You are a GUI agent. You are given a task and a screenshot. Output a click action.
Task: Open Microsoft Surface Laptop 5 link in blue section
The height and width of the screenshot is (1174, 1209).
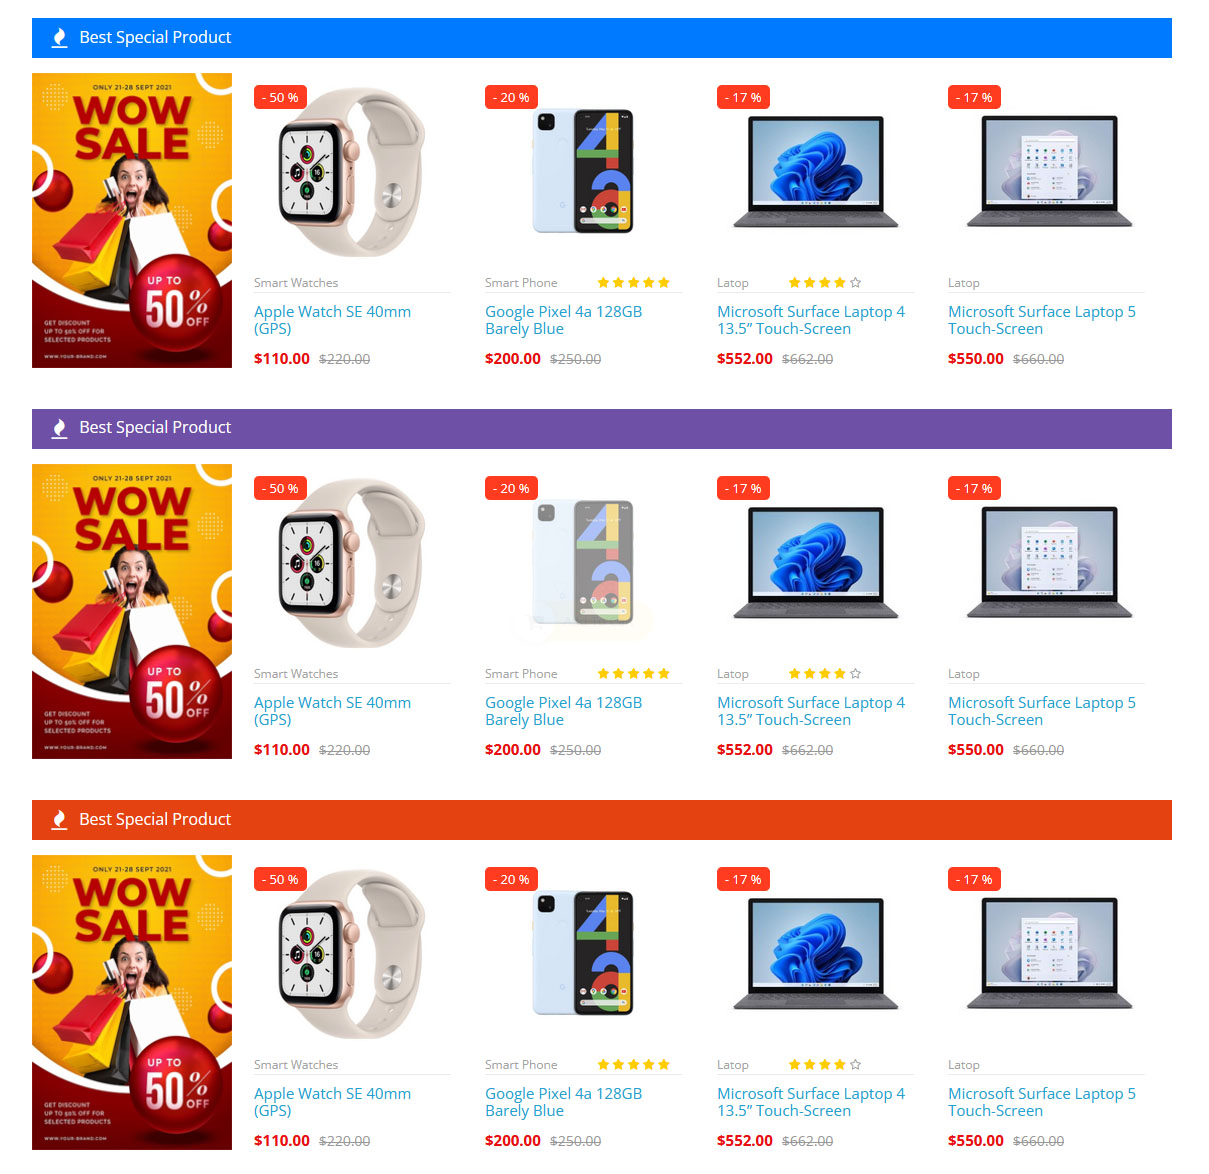coord(1042,320)
